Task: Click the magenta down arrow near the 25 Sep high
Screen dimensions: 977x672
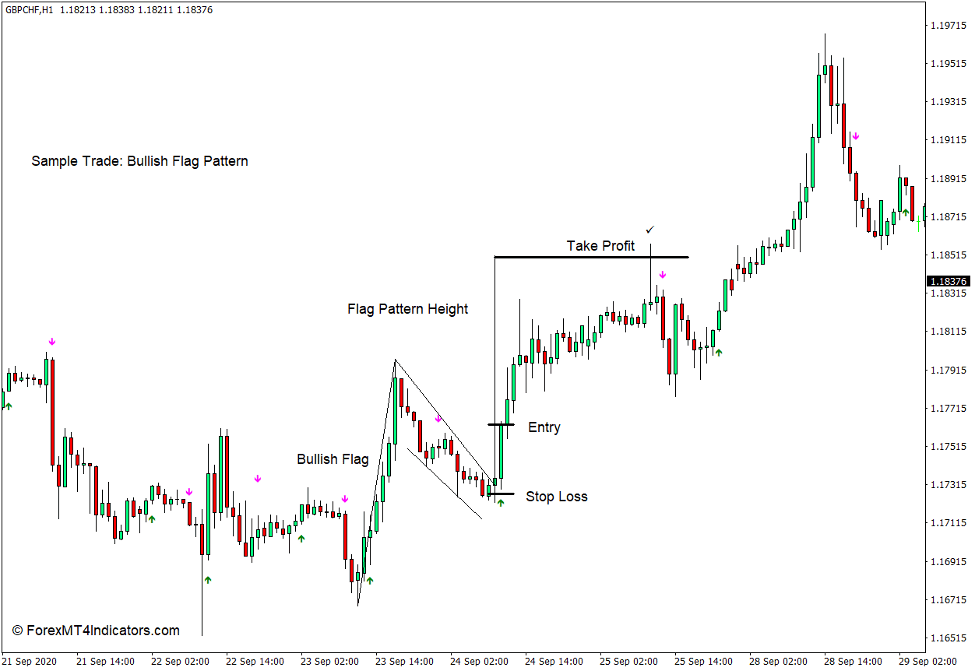Action: click(x=662, y=273)
